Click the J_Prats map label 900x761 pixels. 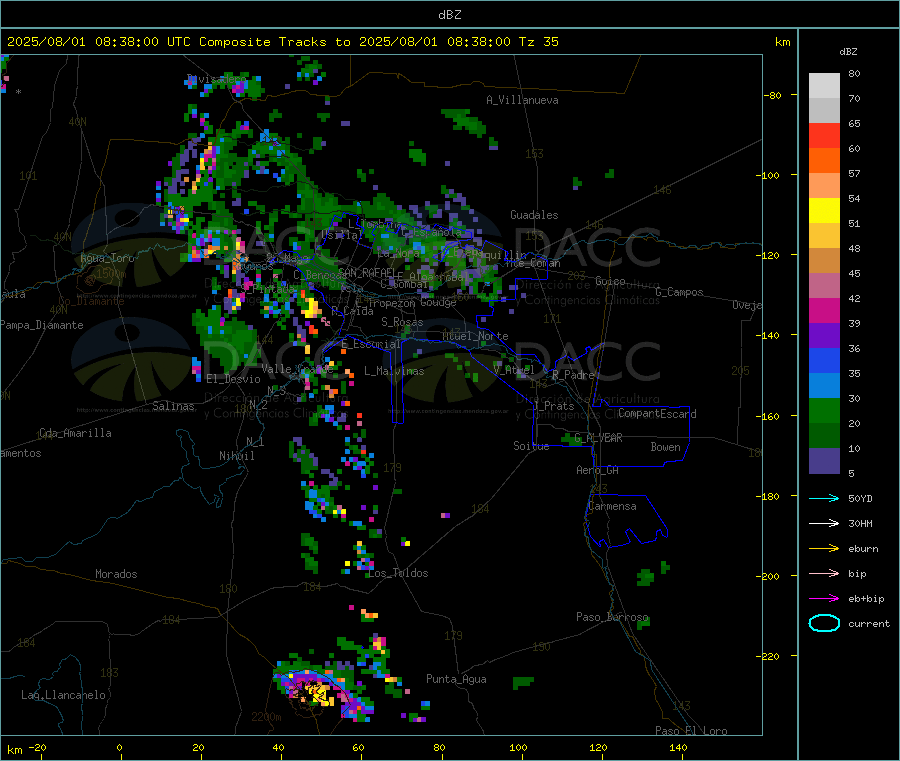pos(554,406)
